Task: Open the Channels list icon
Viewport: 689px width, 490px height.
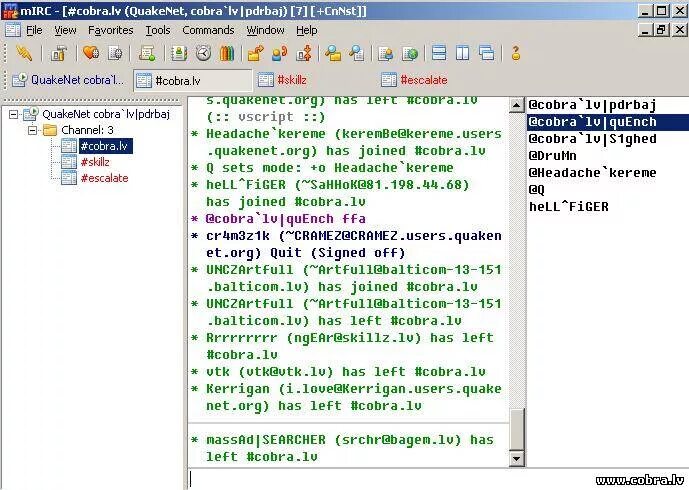Action: tap(115, 54)
